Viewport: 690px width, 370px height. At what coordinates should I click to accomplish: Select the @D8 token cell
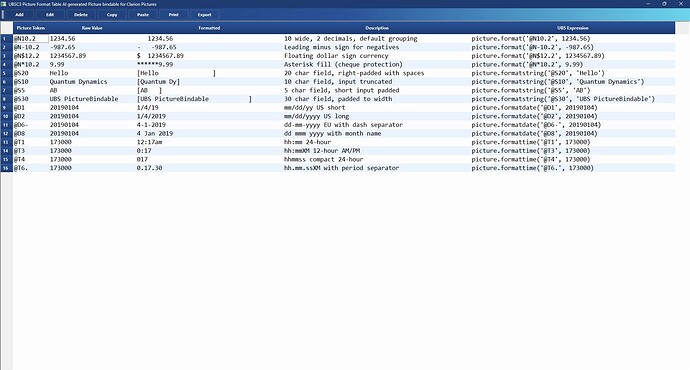[31, 133]
